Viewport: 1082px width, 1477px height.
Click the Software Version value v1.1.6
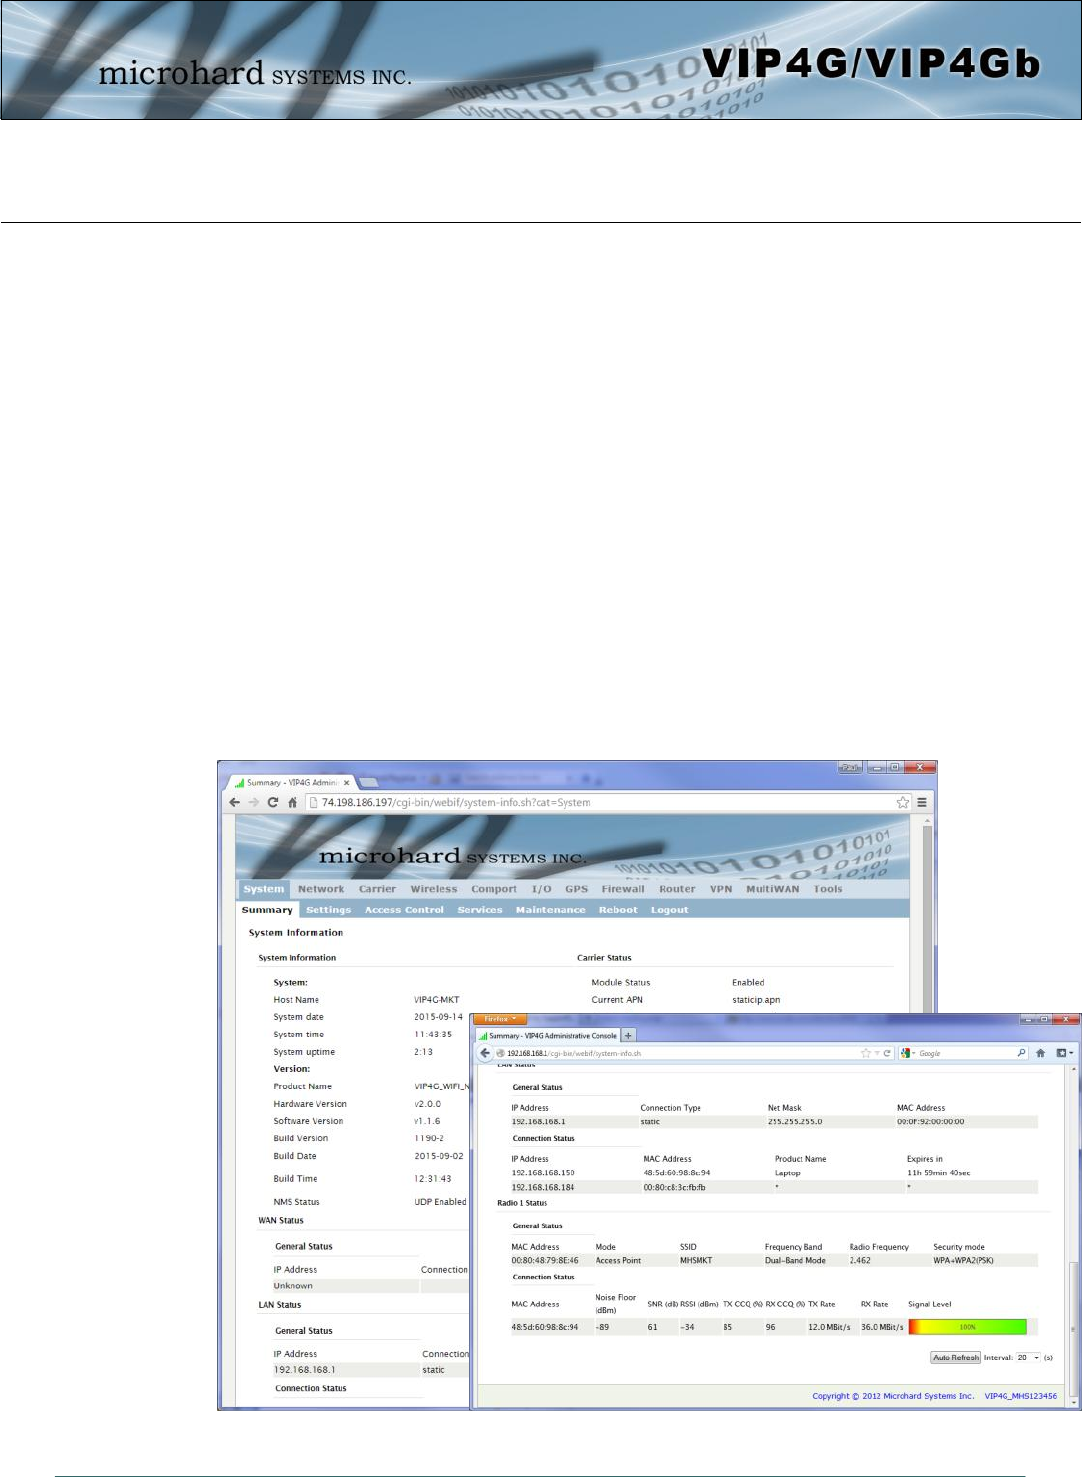click(427, 1121)
